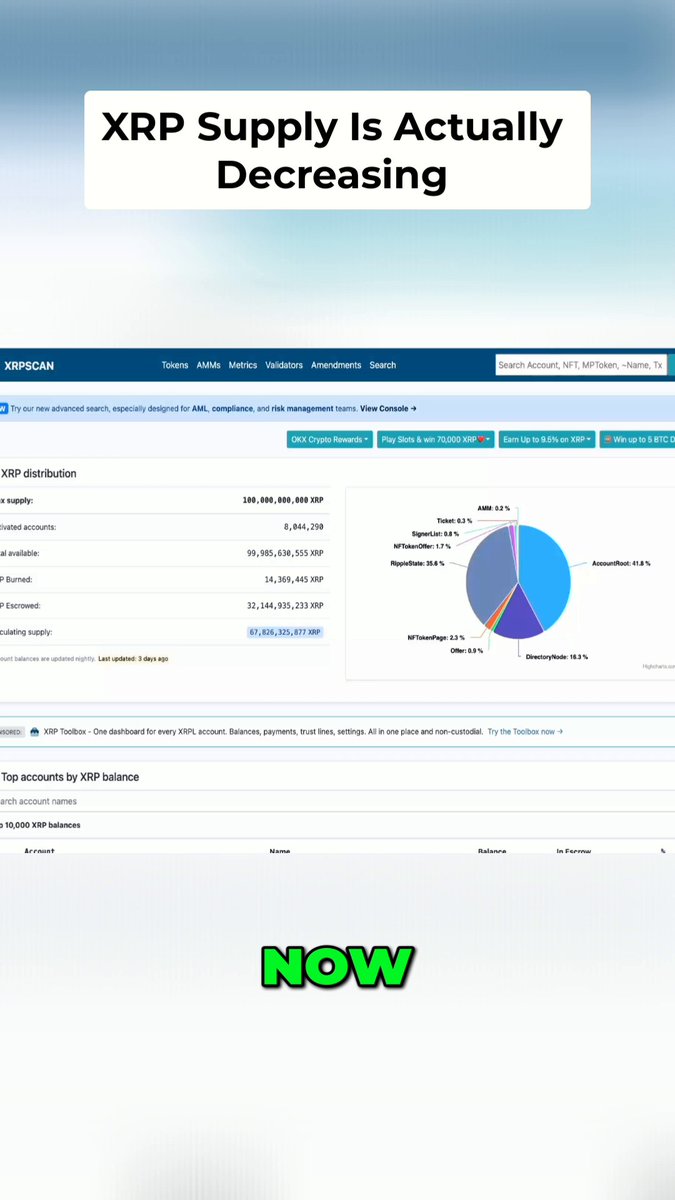Click the XRP Toolbox sponsor icon

(35, 731)
